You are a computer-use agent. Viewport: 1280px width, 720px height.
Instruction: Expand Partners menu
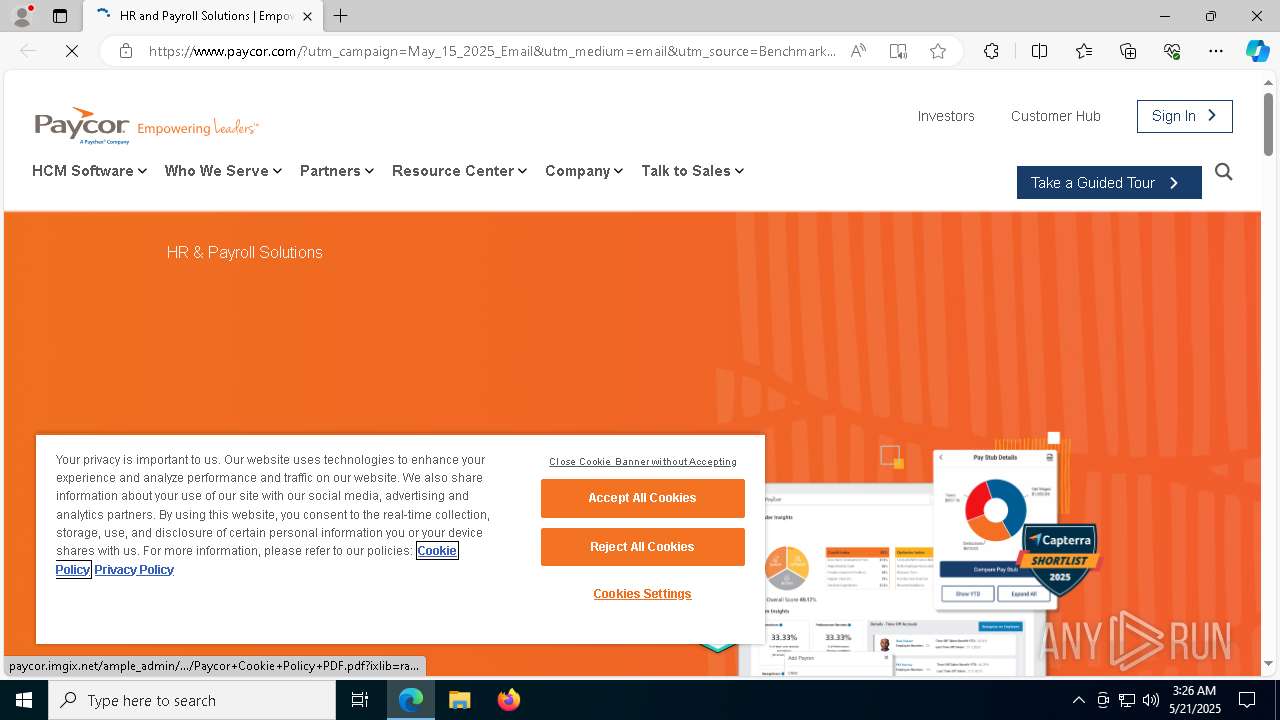click(x=337, y=171)
